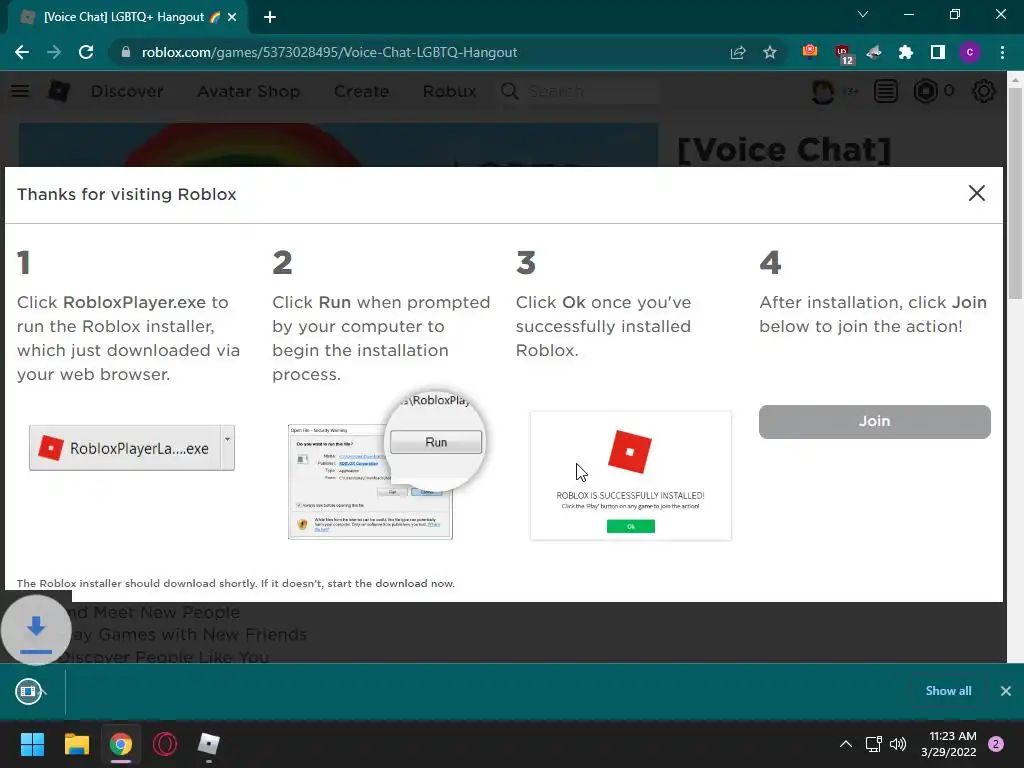Go back to the previous page
Viewport: 1024px width, 768px height.
(x=22, y=52)
